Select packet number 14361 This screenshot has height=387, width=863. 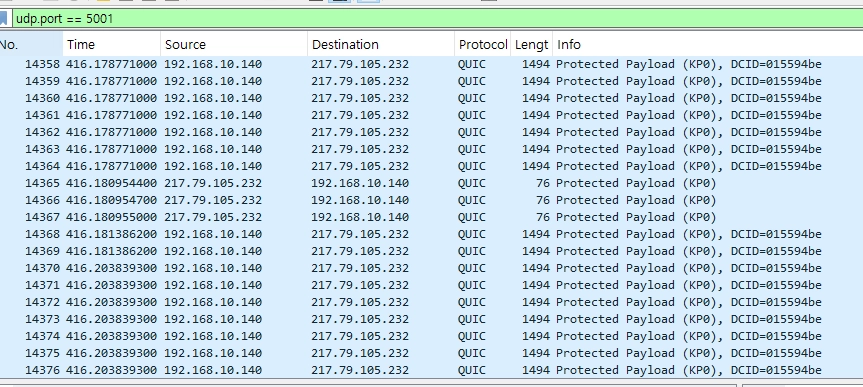tap(432, 115)
